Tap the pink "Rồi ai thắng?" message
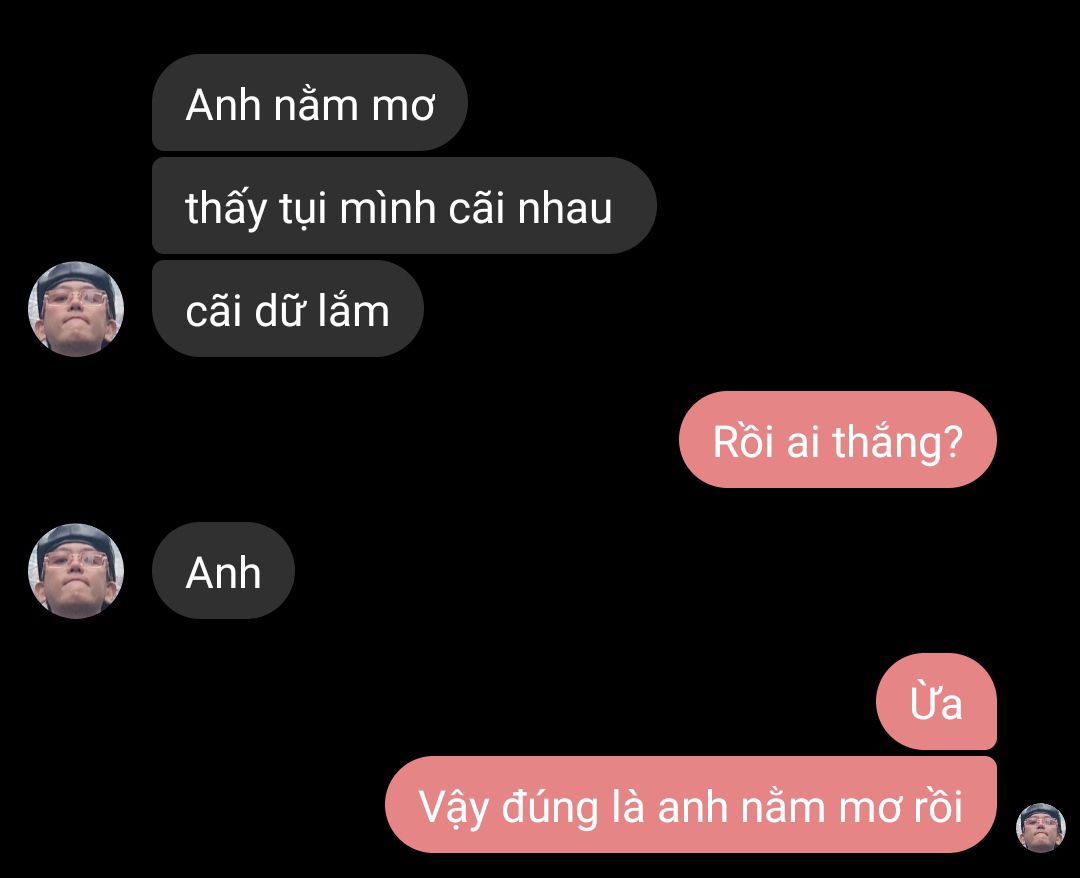This screenshot has height=878, width=1080. pyautogui.click(x=838, y=439)
